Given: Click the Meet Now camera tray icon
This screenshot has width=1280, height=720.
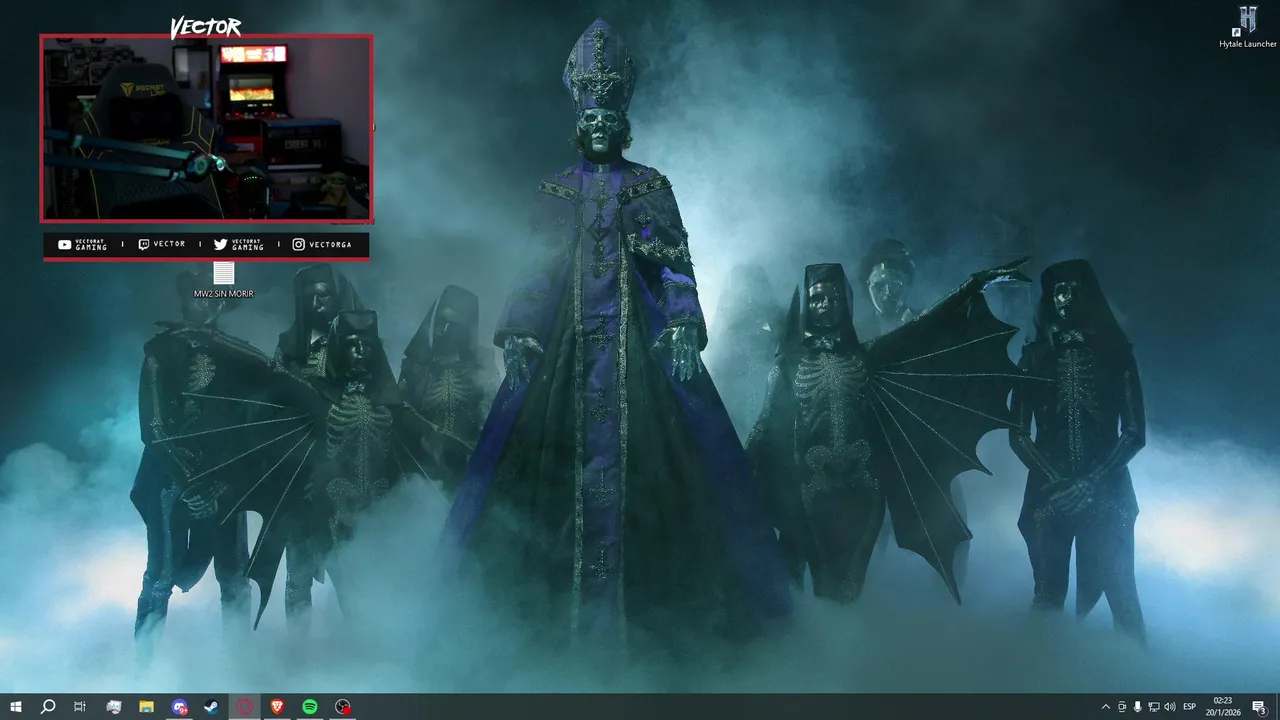Looking at the screenshot, I should tap(1122, 707).
